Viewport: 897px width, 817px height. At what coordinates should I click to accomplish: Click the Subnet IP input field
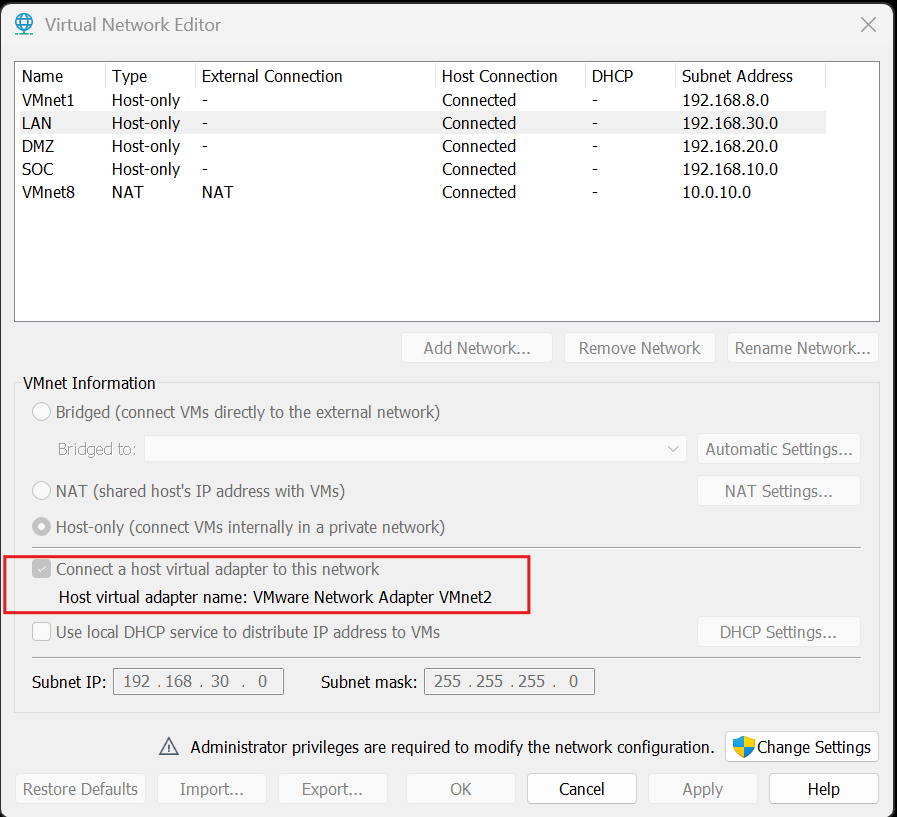click(x=197, y=682)
